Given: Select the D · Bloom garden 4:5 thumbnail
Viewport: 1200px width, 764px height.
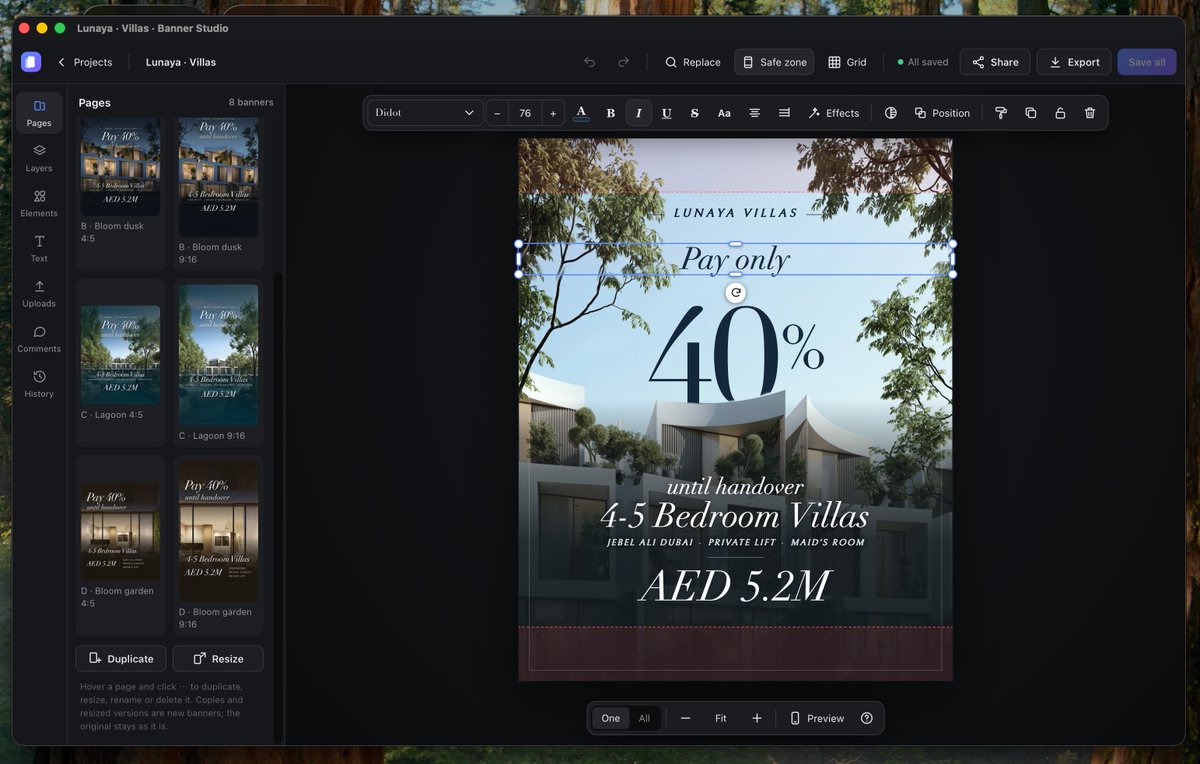Looking at the screenshot, I should (x=120, y=532).
